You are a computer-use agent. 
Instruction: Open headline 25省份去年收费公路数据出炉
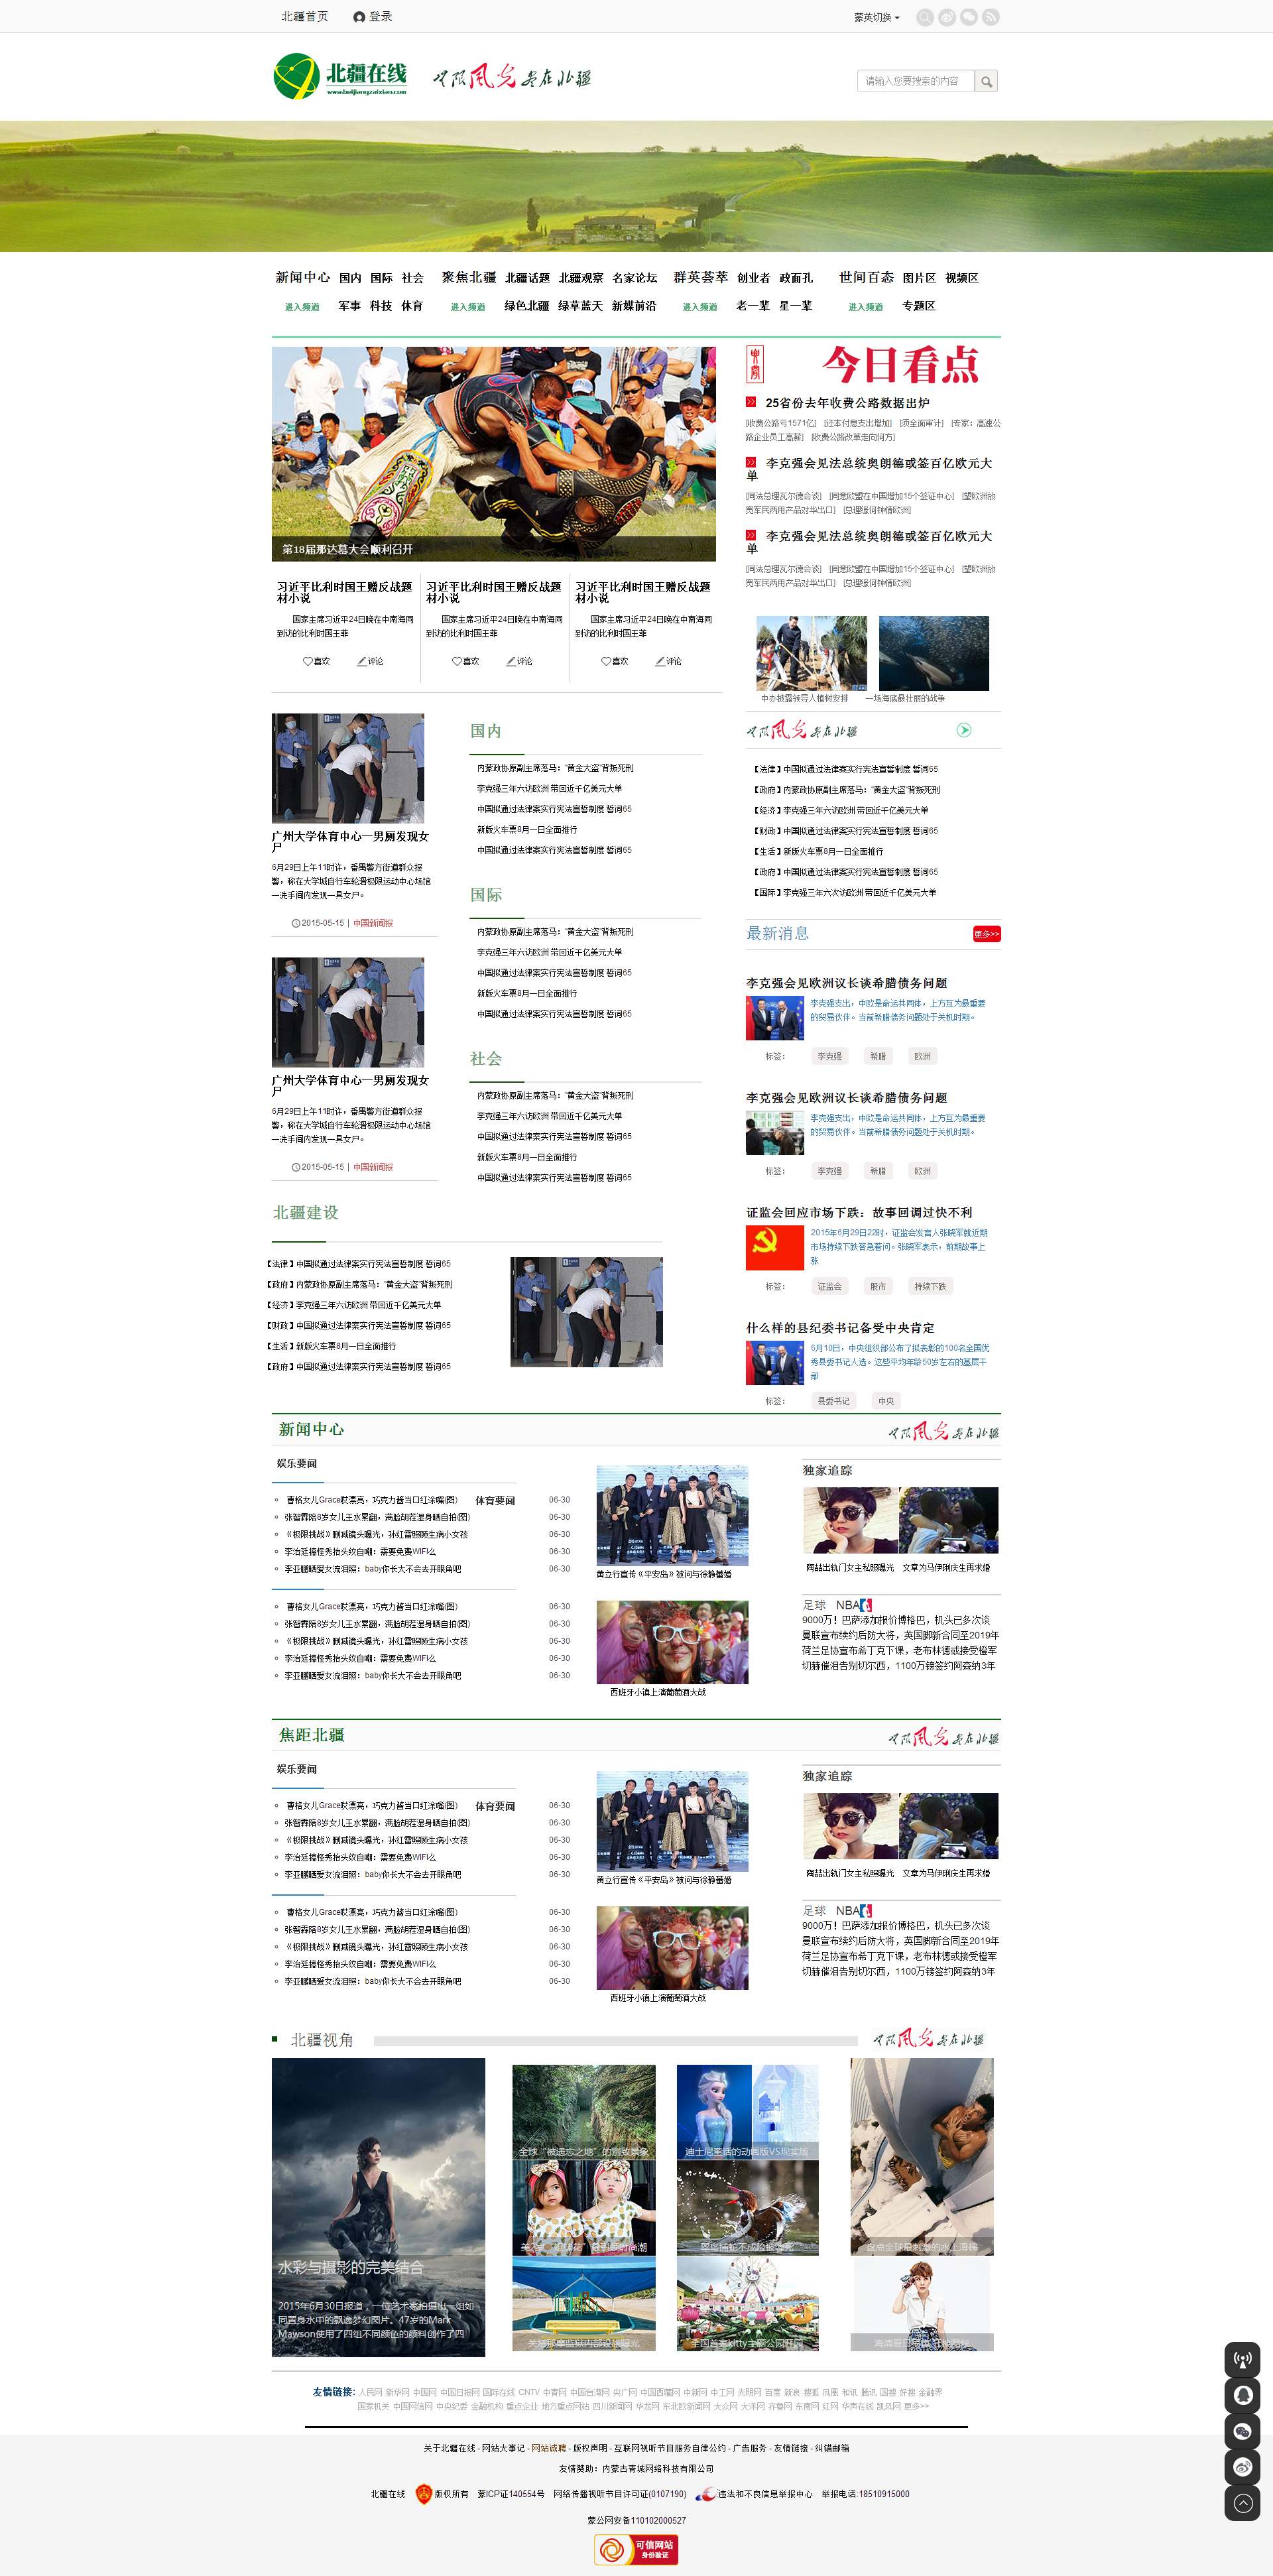pos(847,403)
